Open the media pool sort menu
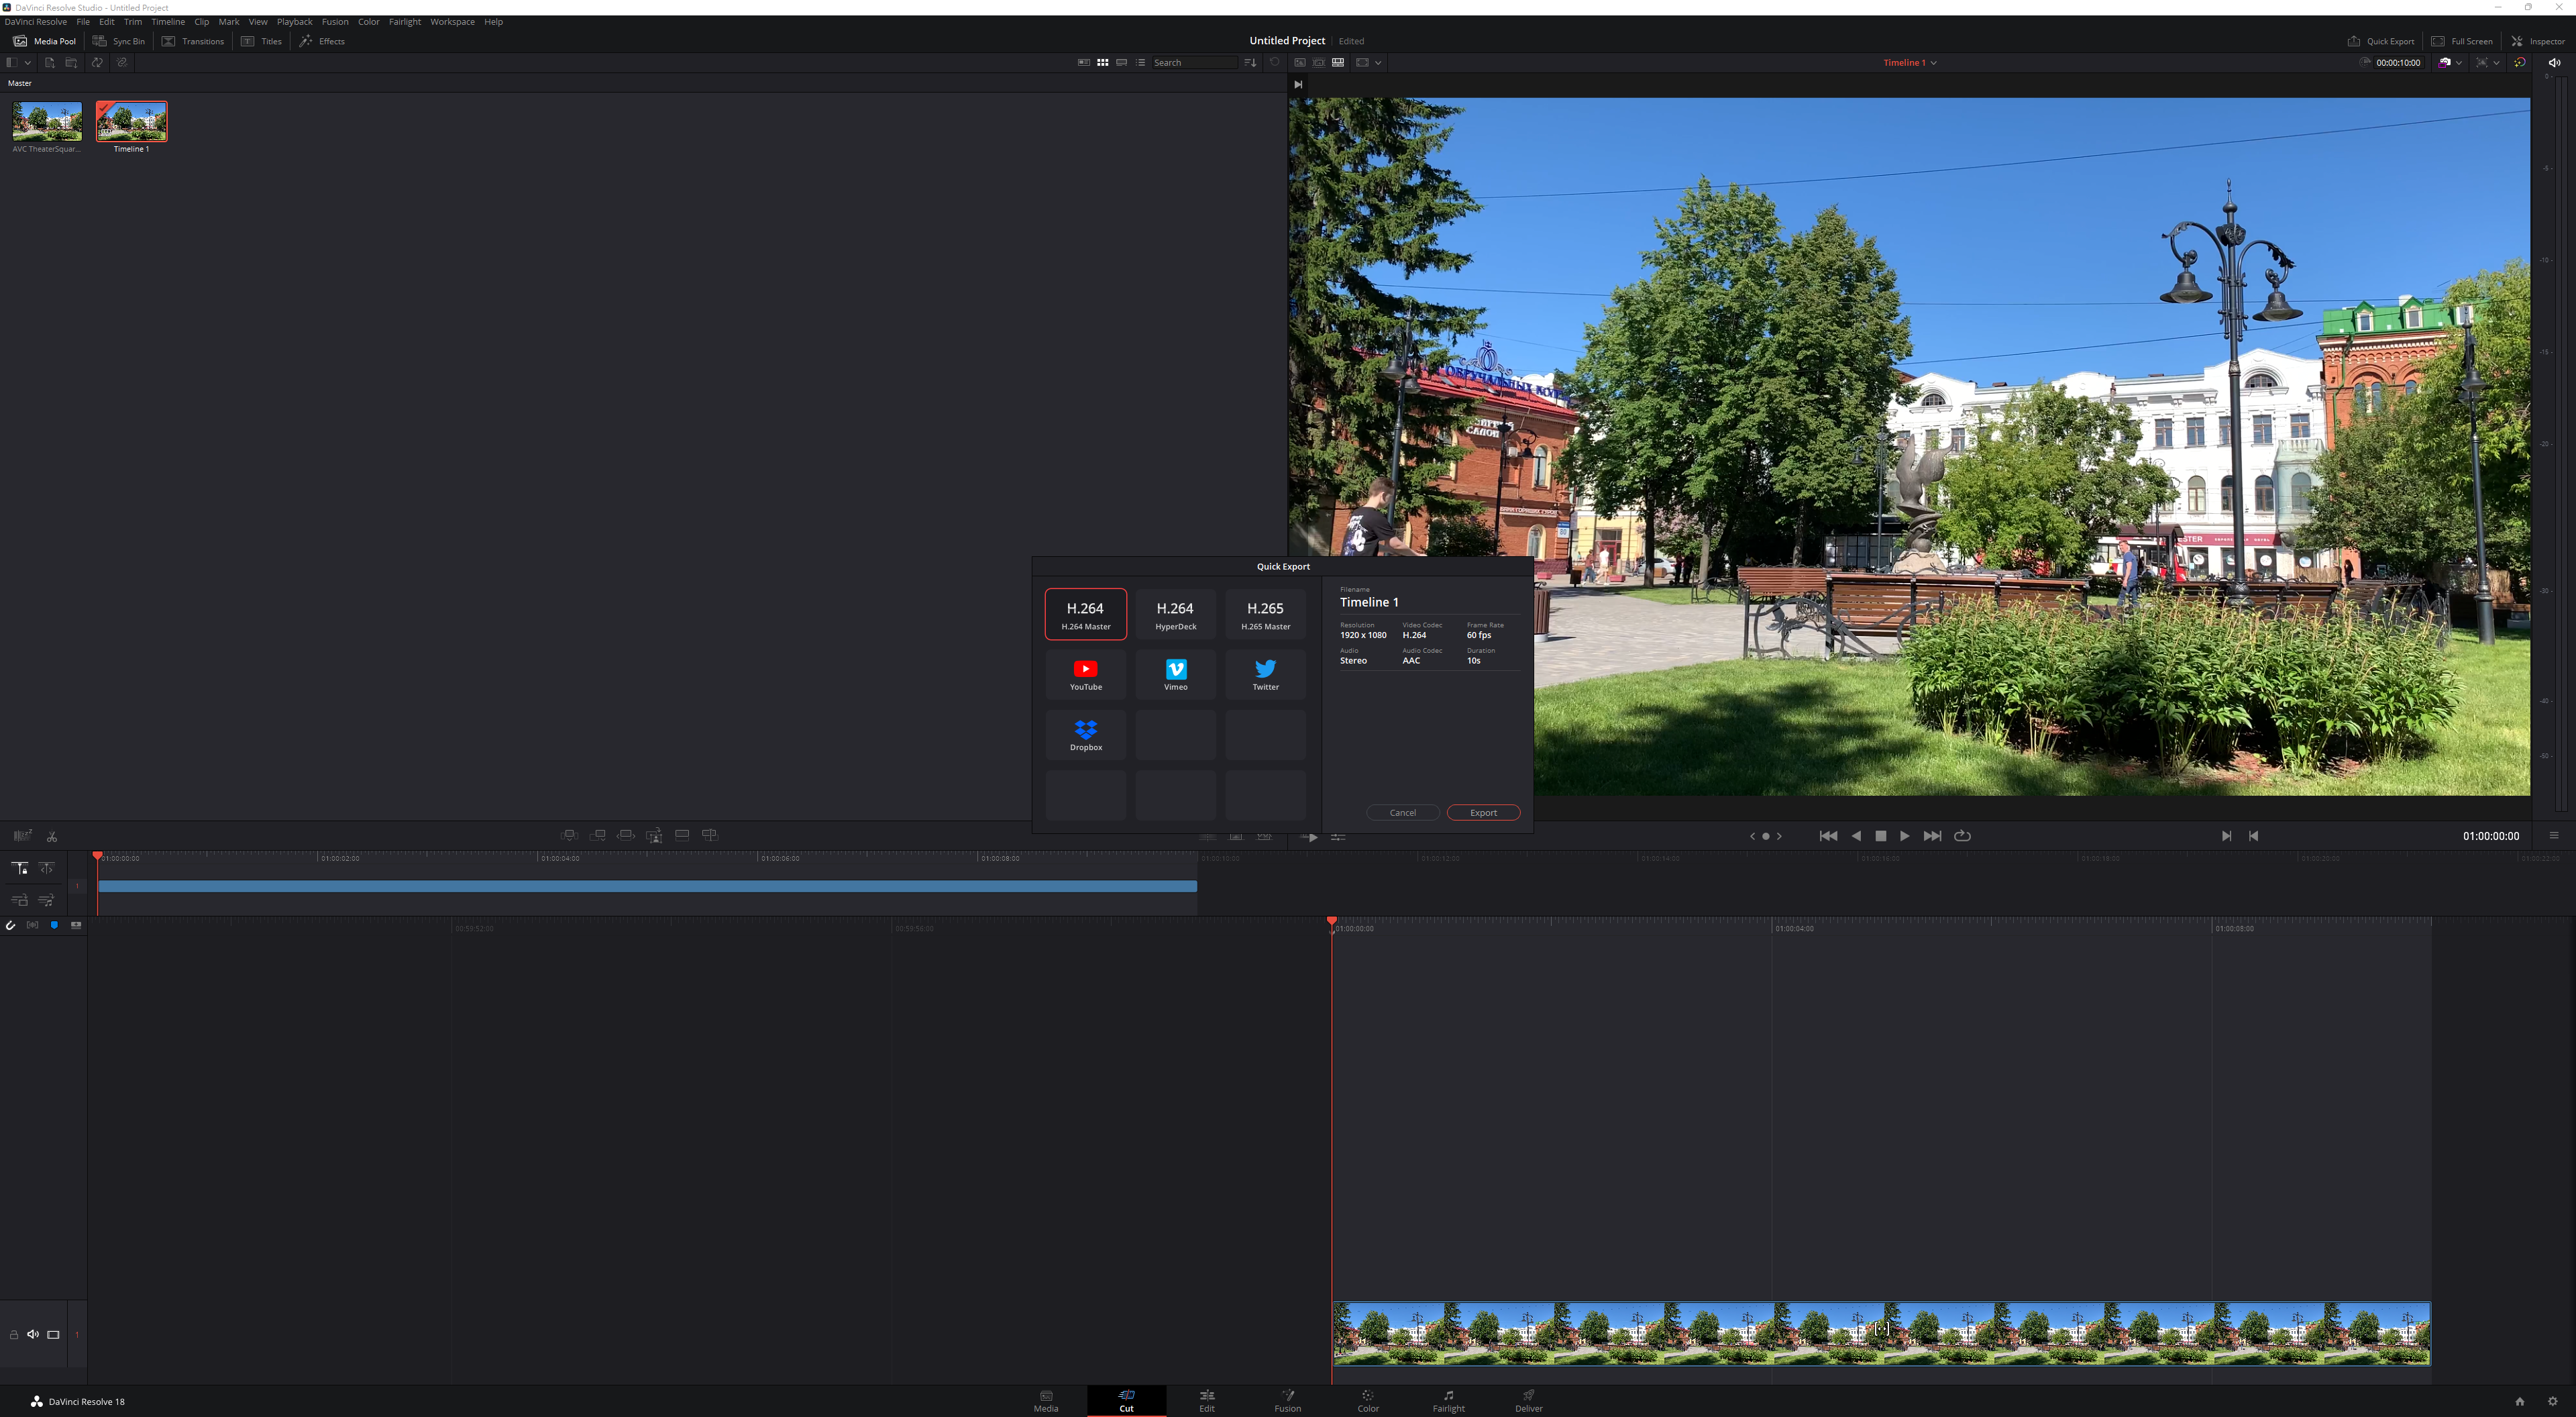 coord(1250,62)
